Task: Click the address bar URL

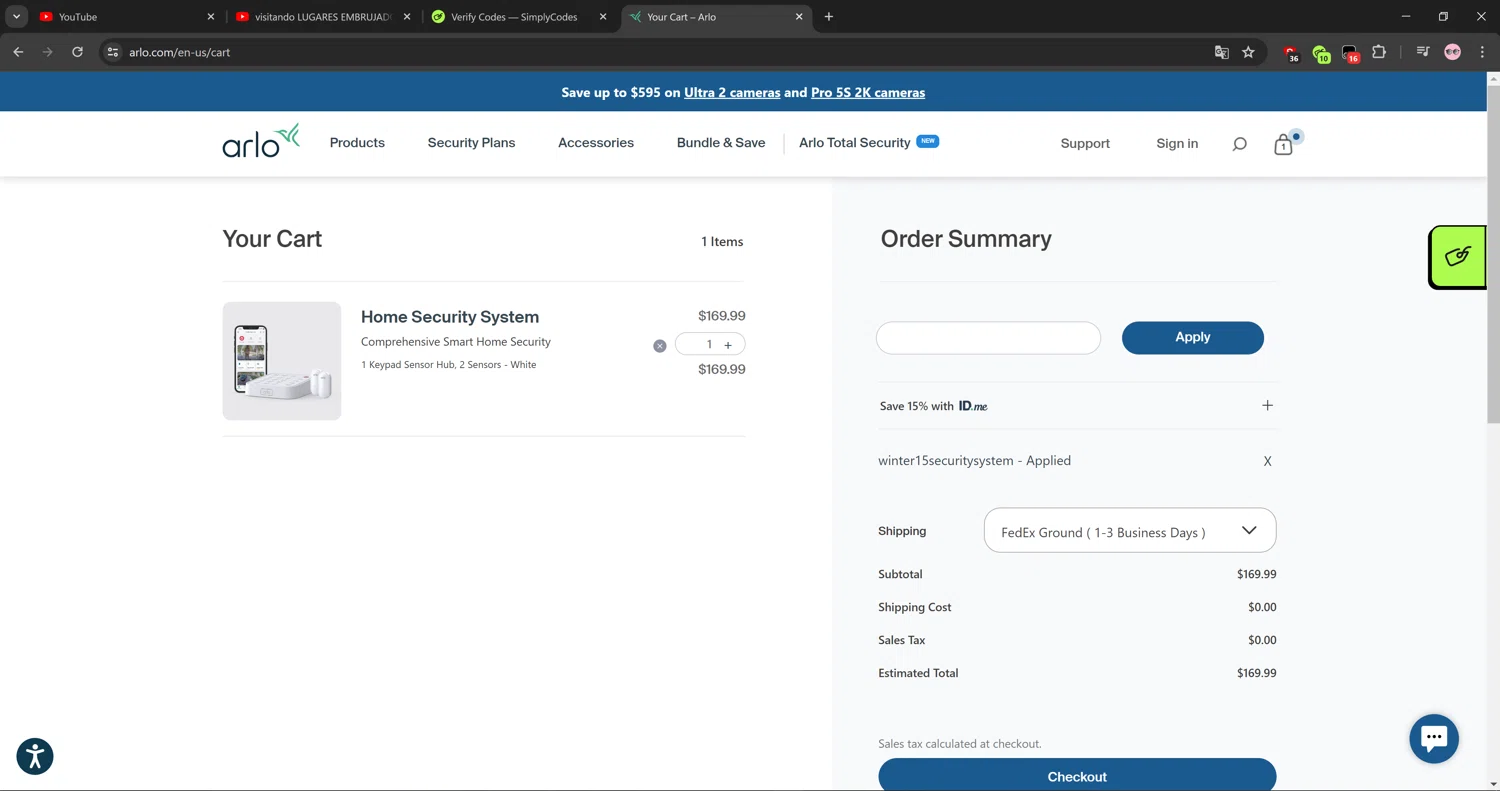Action: click(180, 52)
